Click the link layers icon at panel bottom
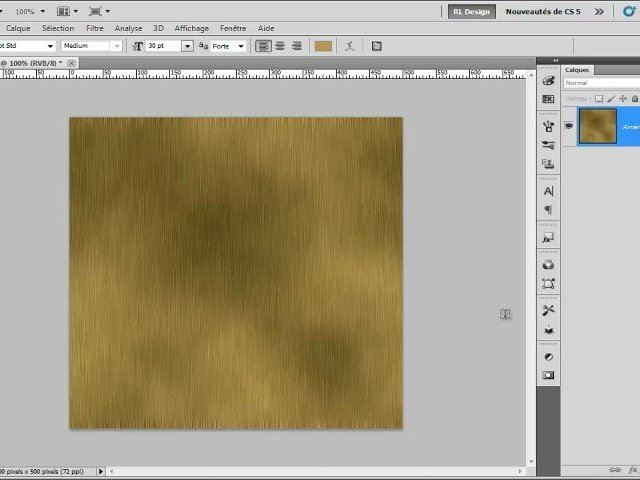The width and height of the screenshot is (640, 480). 615,470
